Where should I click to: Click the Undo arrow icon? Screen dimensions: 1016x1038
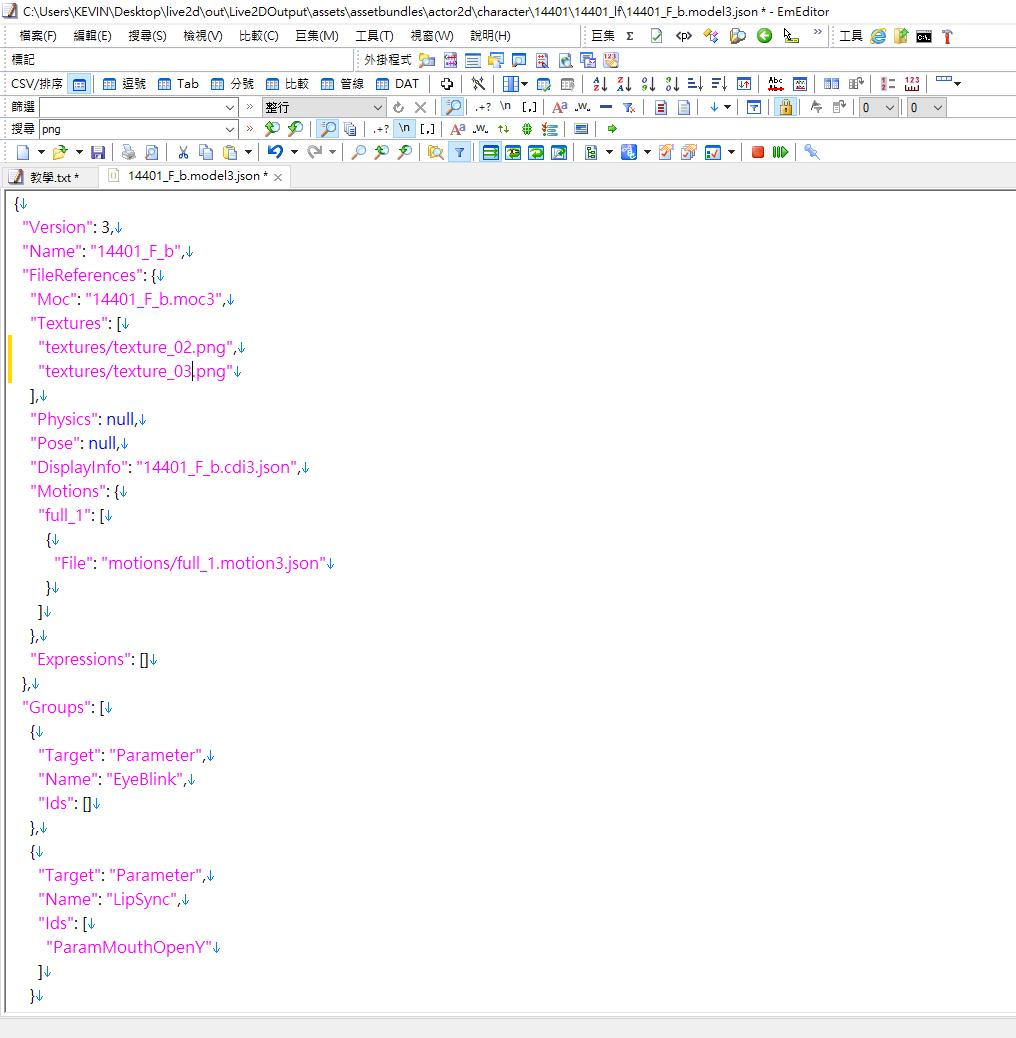click(x=275, y=152)
